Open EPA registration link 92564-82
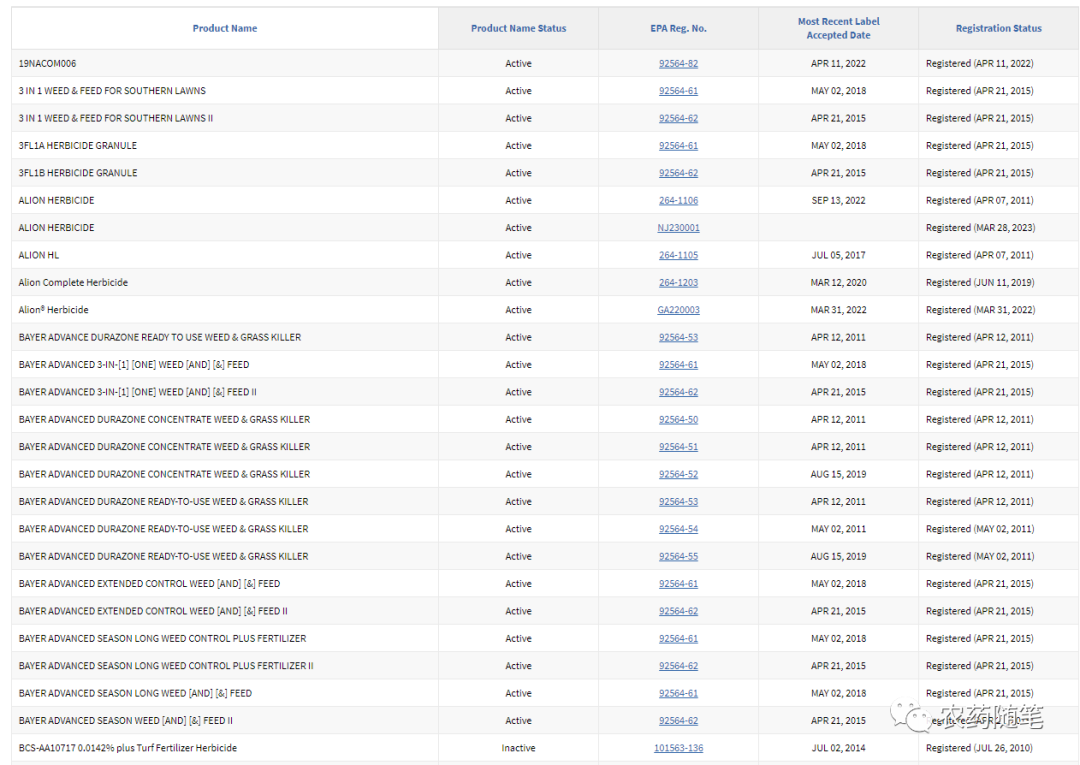 click(678, 63)
